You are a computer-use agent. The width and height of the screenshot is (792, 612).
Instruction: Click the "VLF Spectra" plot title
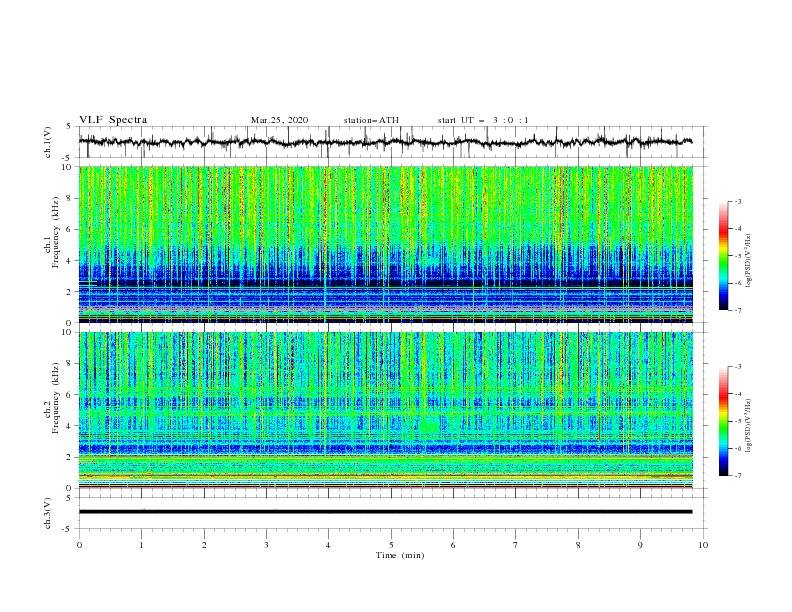(113, 120)
